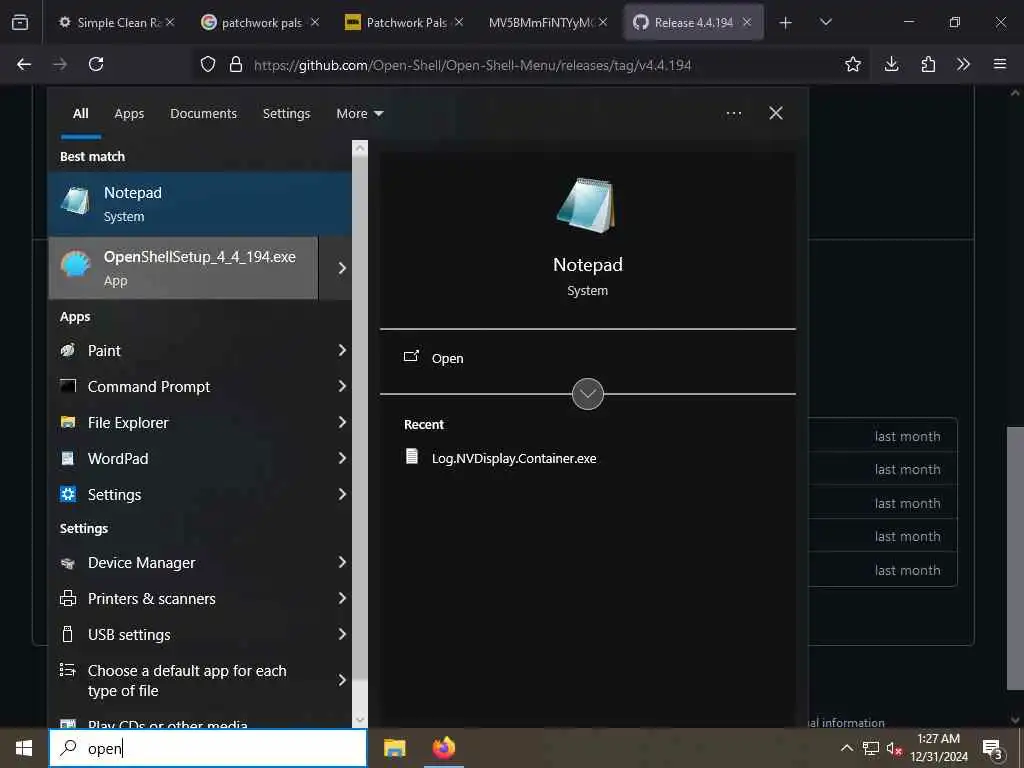Expand more Notepad actions with chevron
This screenshot has height=768, width=1024.
[588, 394]
